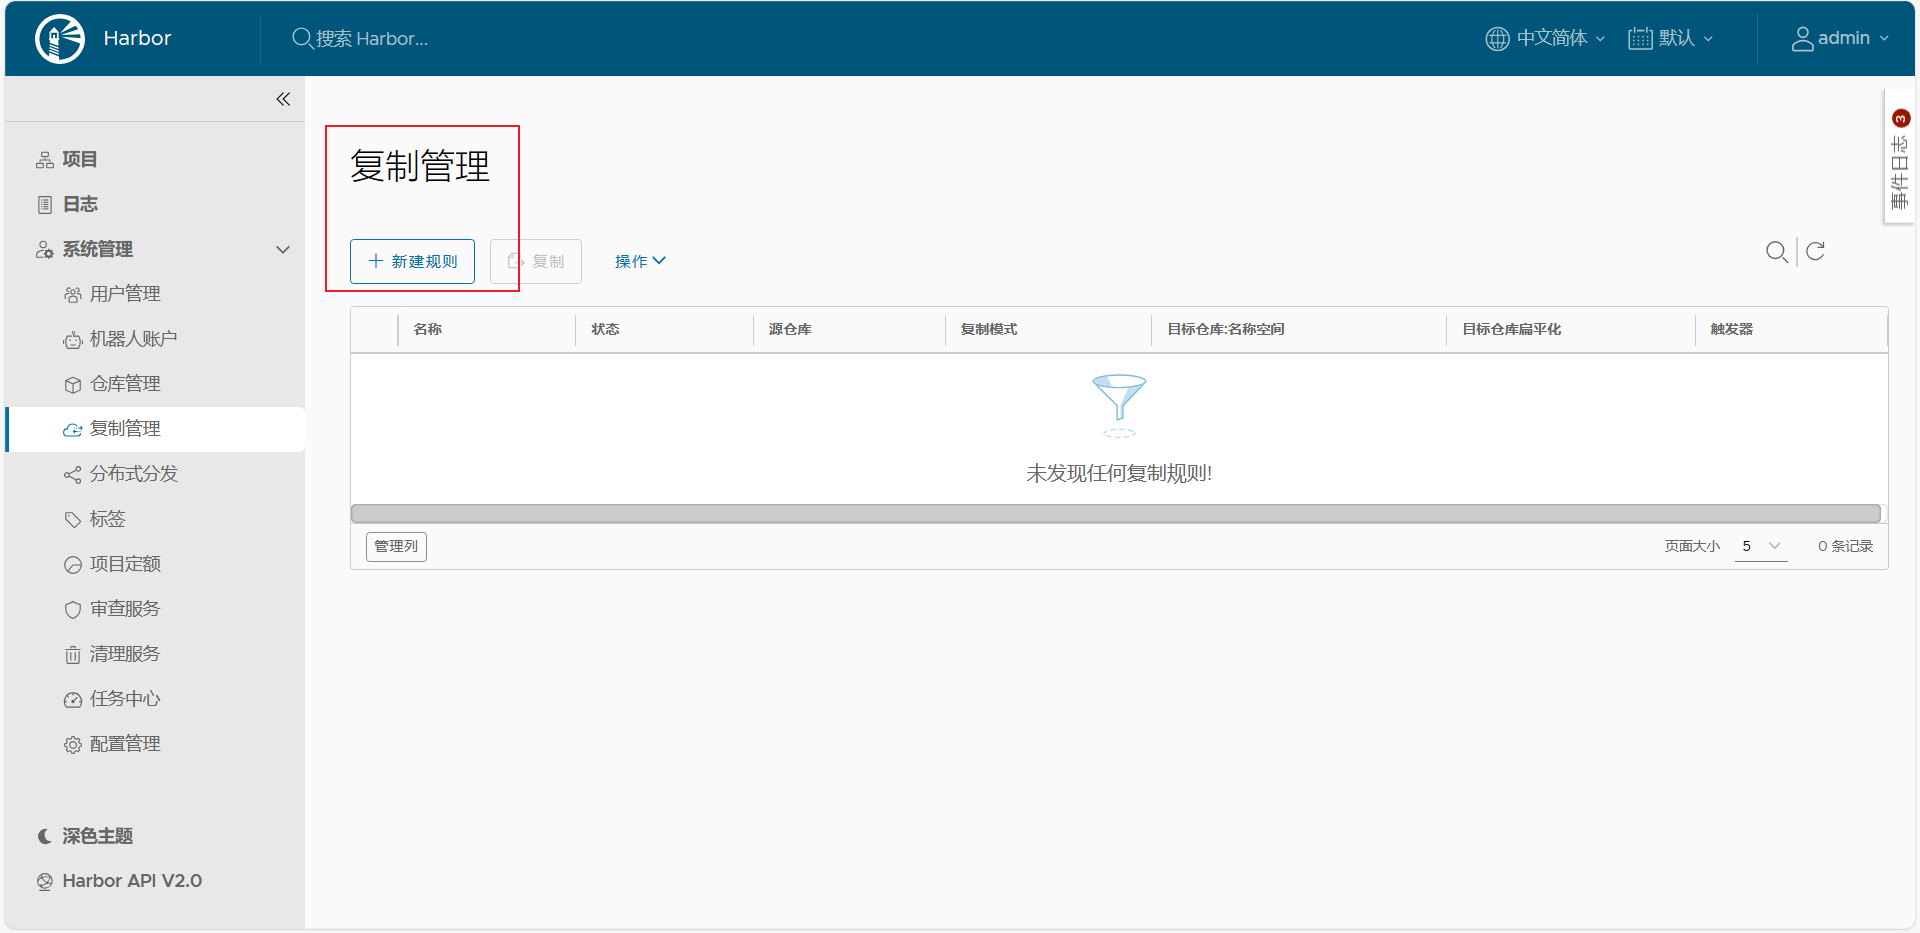Click the 用户管理 users icon

73,295
